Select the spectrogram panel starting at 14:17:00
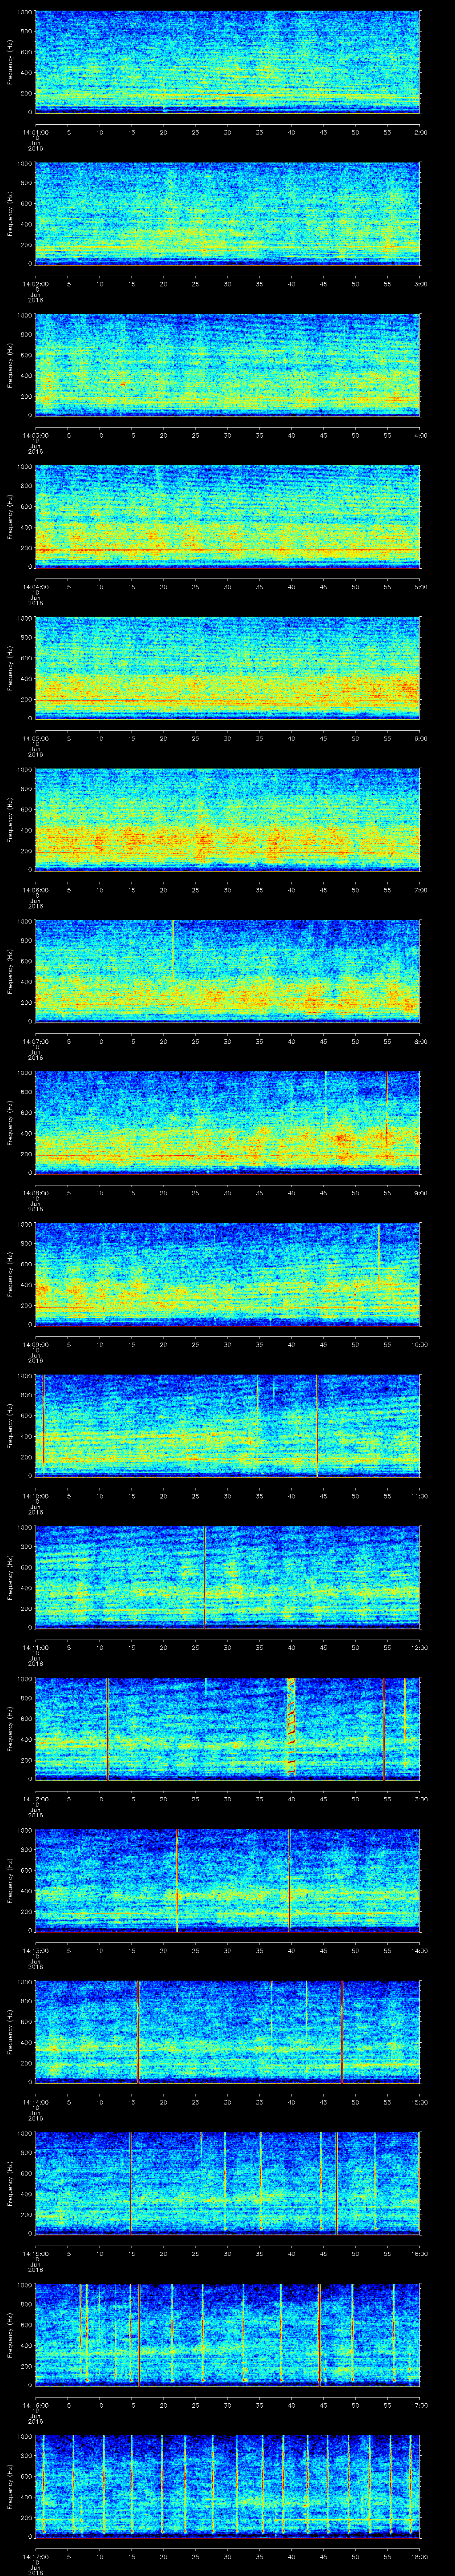This screenshot has width=455, height=2576. (x=227, y=2486)
